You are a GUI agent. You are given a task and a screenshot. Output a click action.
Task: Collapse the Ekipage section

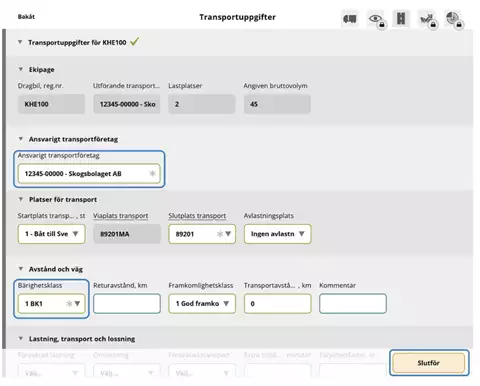tap(21, 69)
